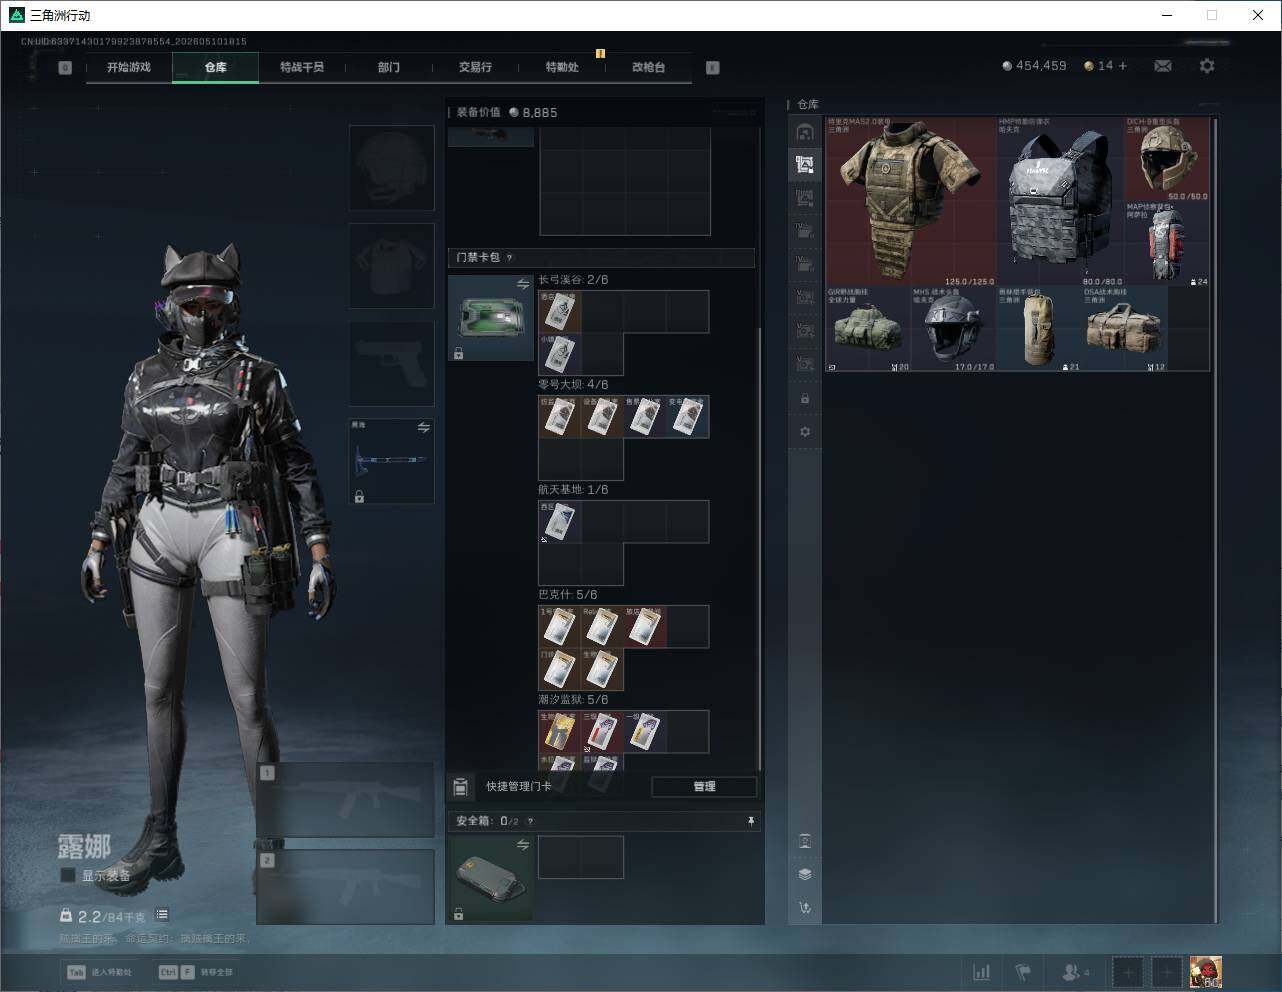
Task: Open the statistics bar chart icon
Action: (x=982, y=972)
